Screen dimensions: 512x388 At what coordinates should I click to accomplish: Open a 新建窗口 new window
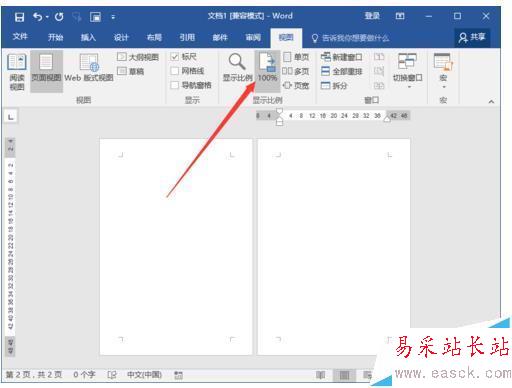click(341, 57)
